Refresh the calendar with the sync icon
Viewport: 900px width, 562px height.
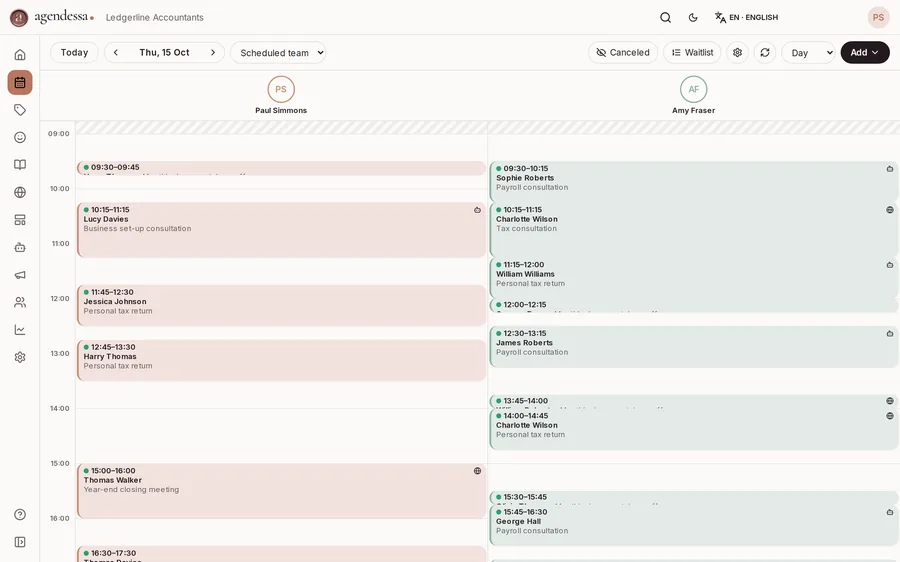tap(765, 52)
